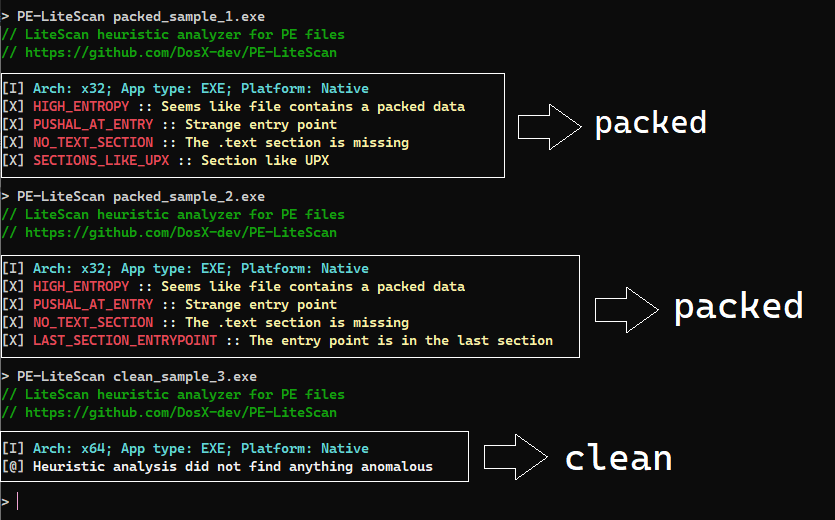Click the [I] marker on the x64 Arch line

13,449
